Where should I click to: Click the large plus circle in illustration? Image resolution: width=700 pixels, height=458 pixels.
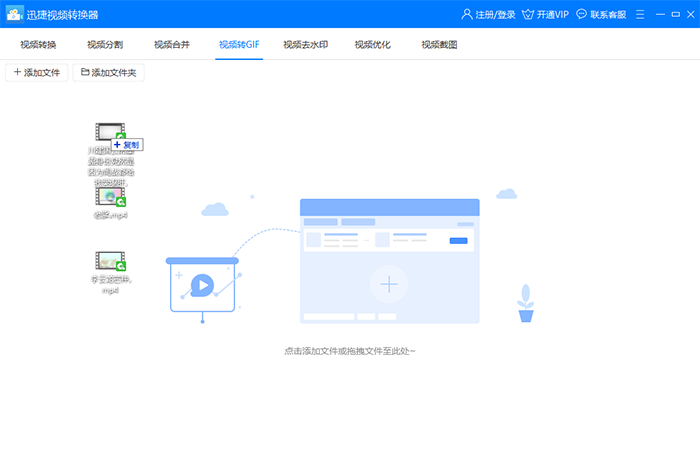tap(389, 284)
